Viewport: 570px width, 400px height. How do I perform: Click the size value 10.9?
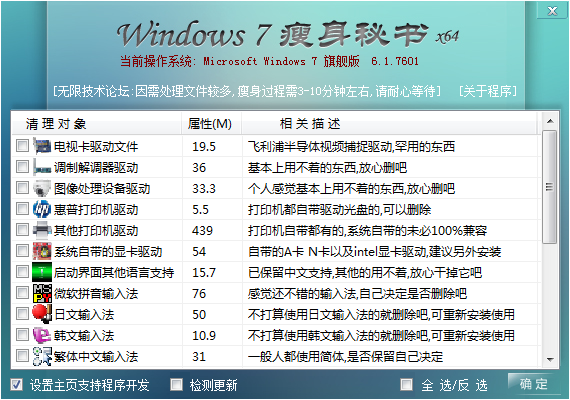(204, 336)
